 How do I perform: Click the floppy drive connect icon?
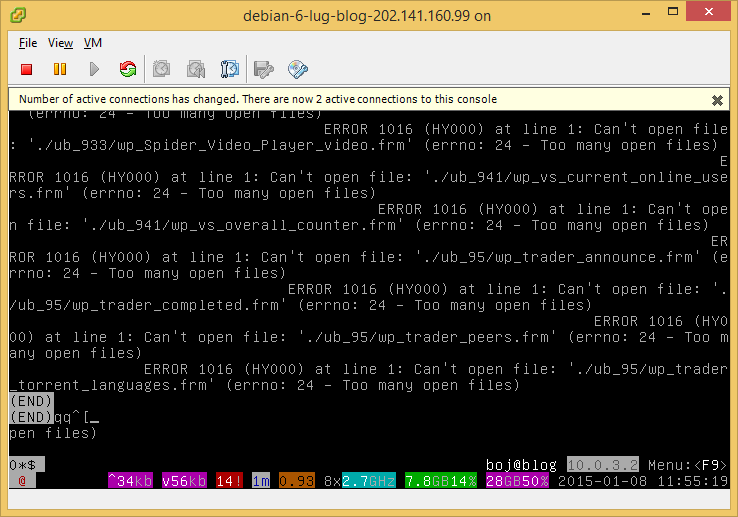click(264, 69)
